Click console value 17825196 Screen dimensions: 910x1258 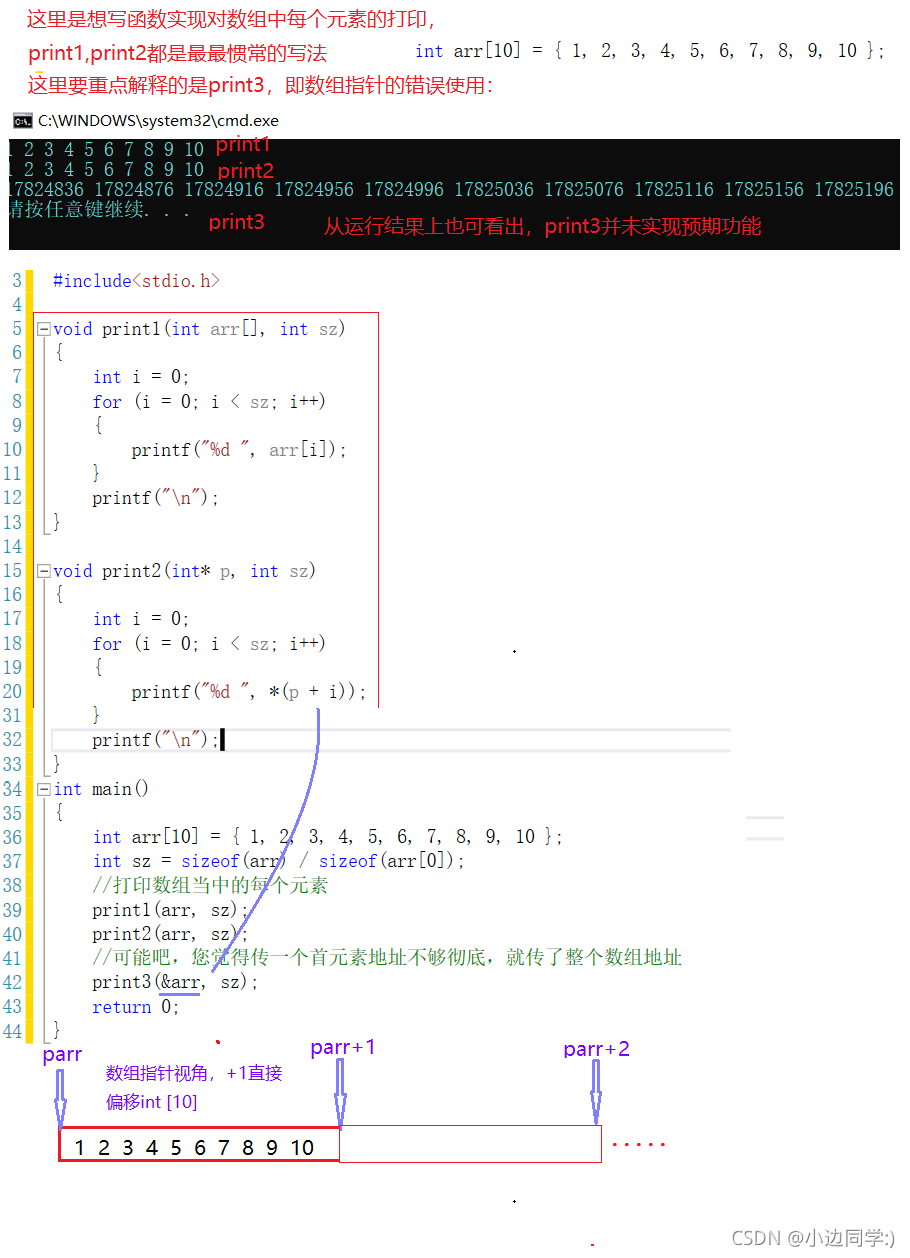(x=854, y=189)
